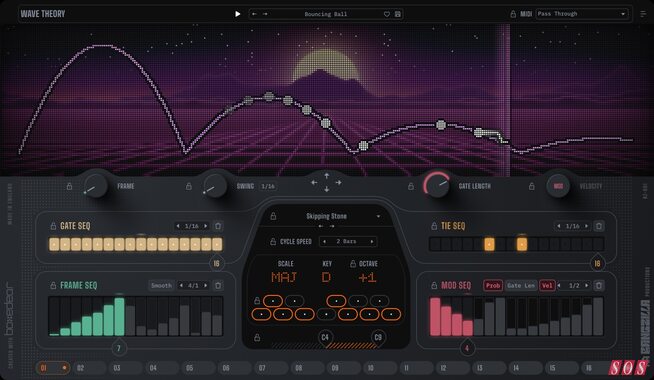Toggle the MIDI lock icon

click(513, 14)
